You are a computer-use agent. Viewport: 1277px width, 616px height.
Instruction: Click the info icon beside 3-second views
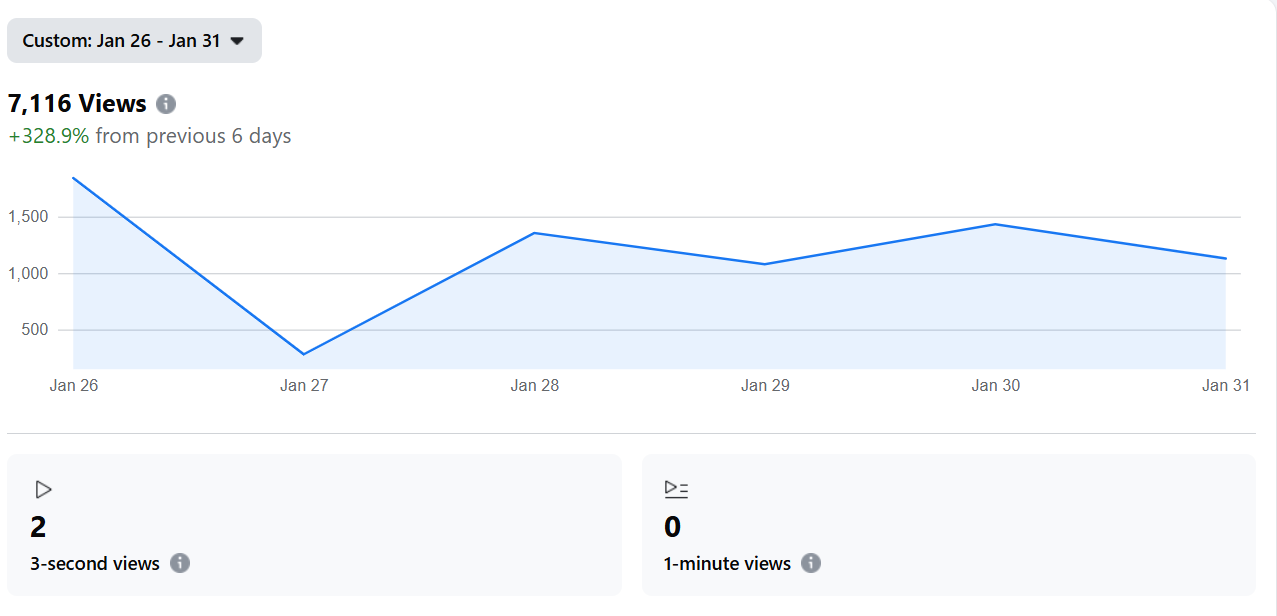[180, 563]
